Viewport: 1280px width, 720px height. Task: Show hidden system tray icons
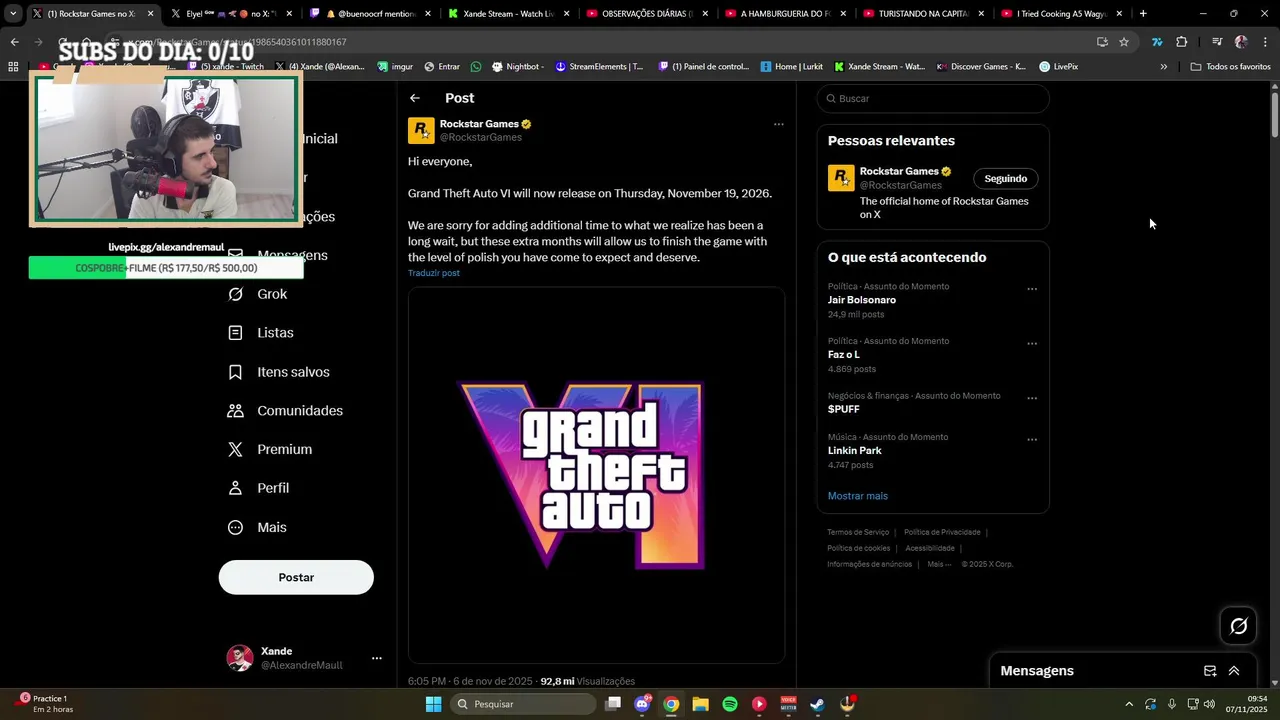[x=1129, y=704]
